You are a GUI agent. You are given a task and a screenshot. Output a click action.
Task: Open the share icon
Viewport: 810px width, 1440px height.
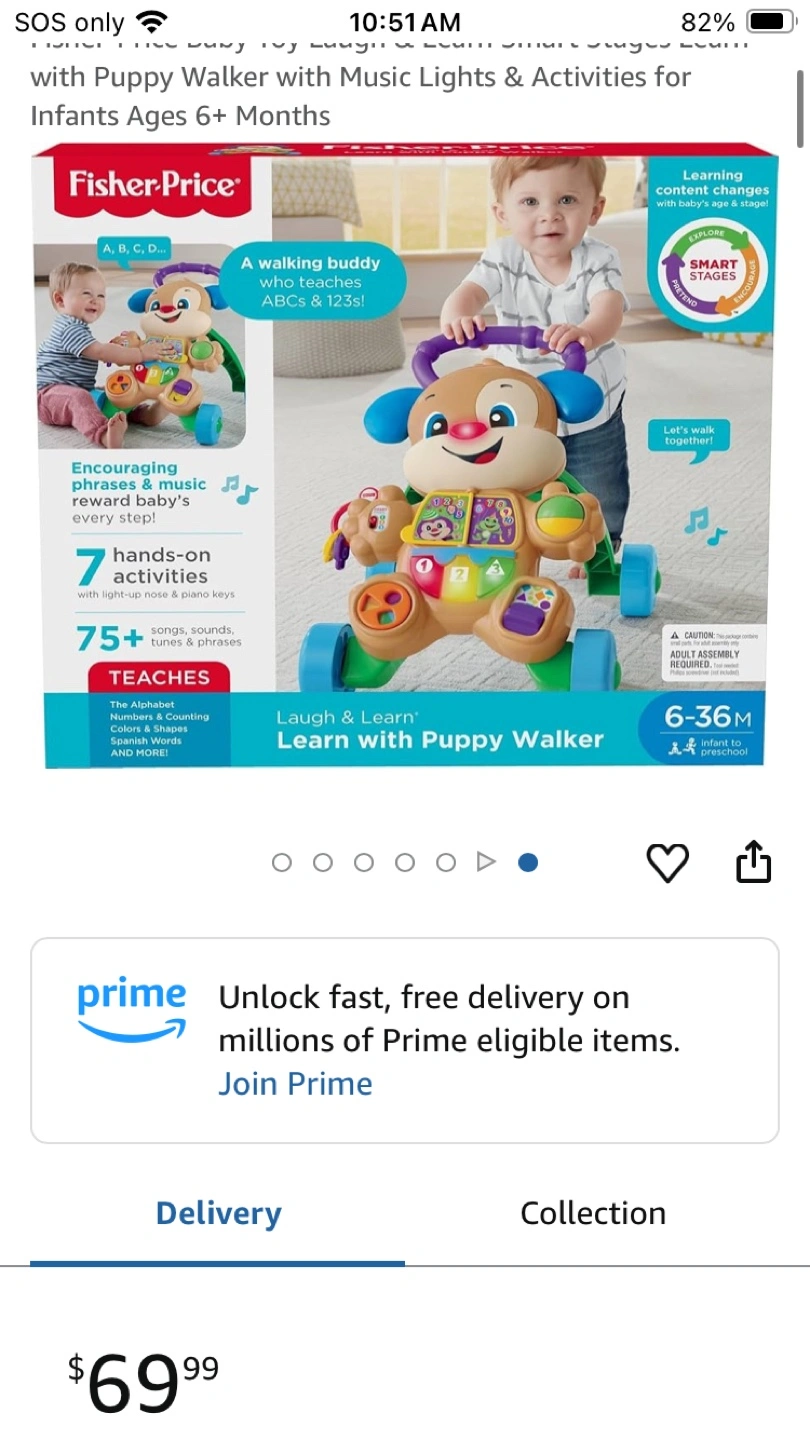tap(754, 861)
